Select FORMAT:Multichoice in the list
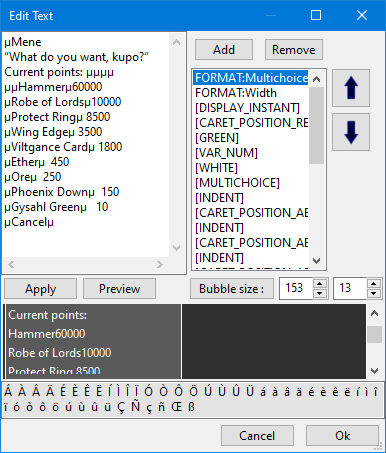This screenshot has height=453, width=386. [x=251, y=78]
